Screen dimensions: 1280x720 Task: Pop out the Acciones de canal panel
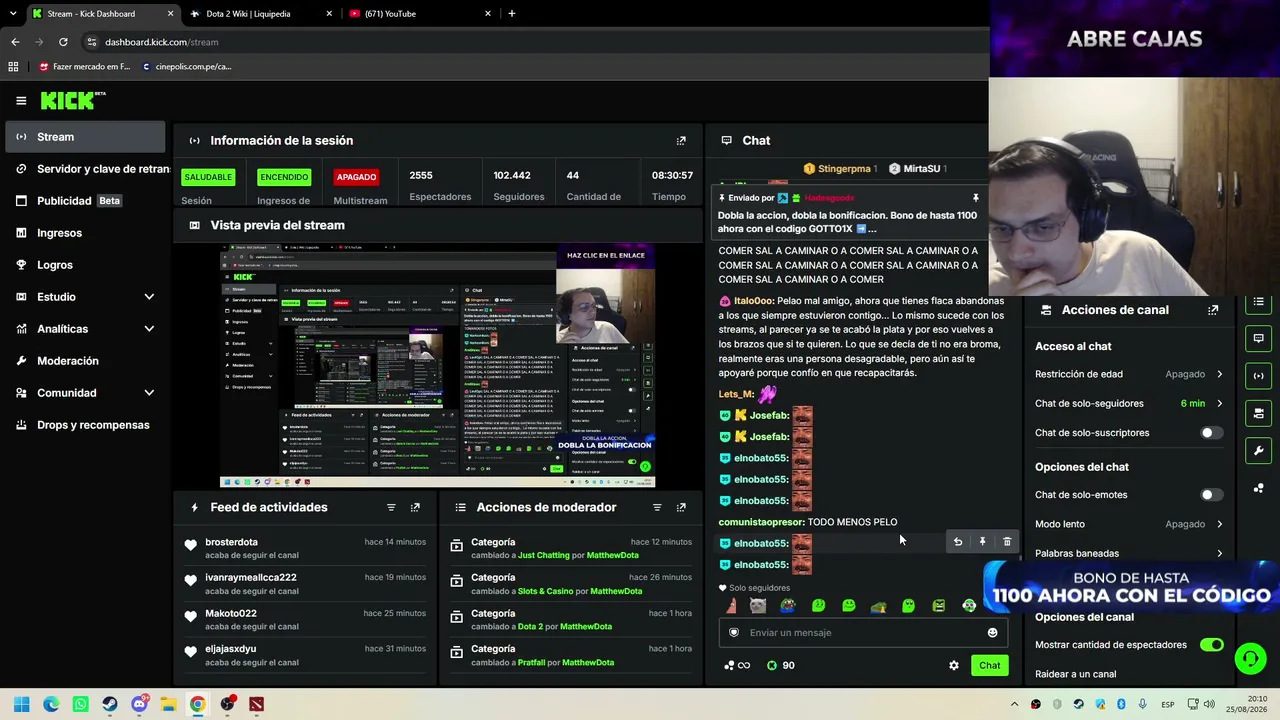(x=1213, y=310)
